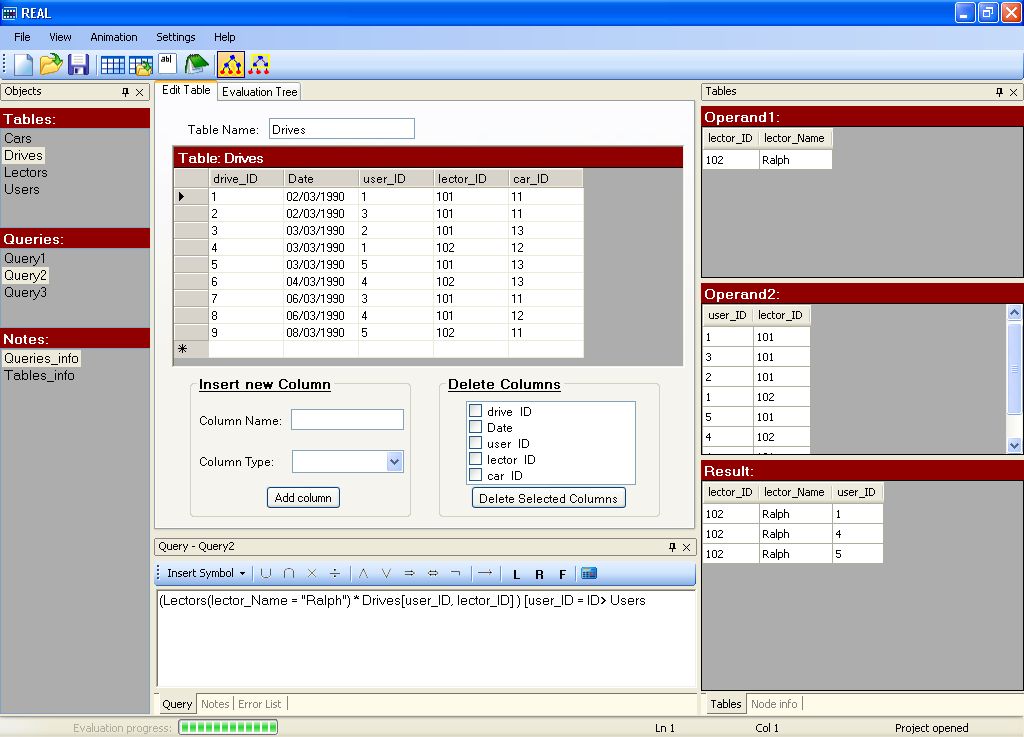1024x737 pixels.
Task: Open the Insert Symbol dropdown
Action: [x=206, y=573]
